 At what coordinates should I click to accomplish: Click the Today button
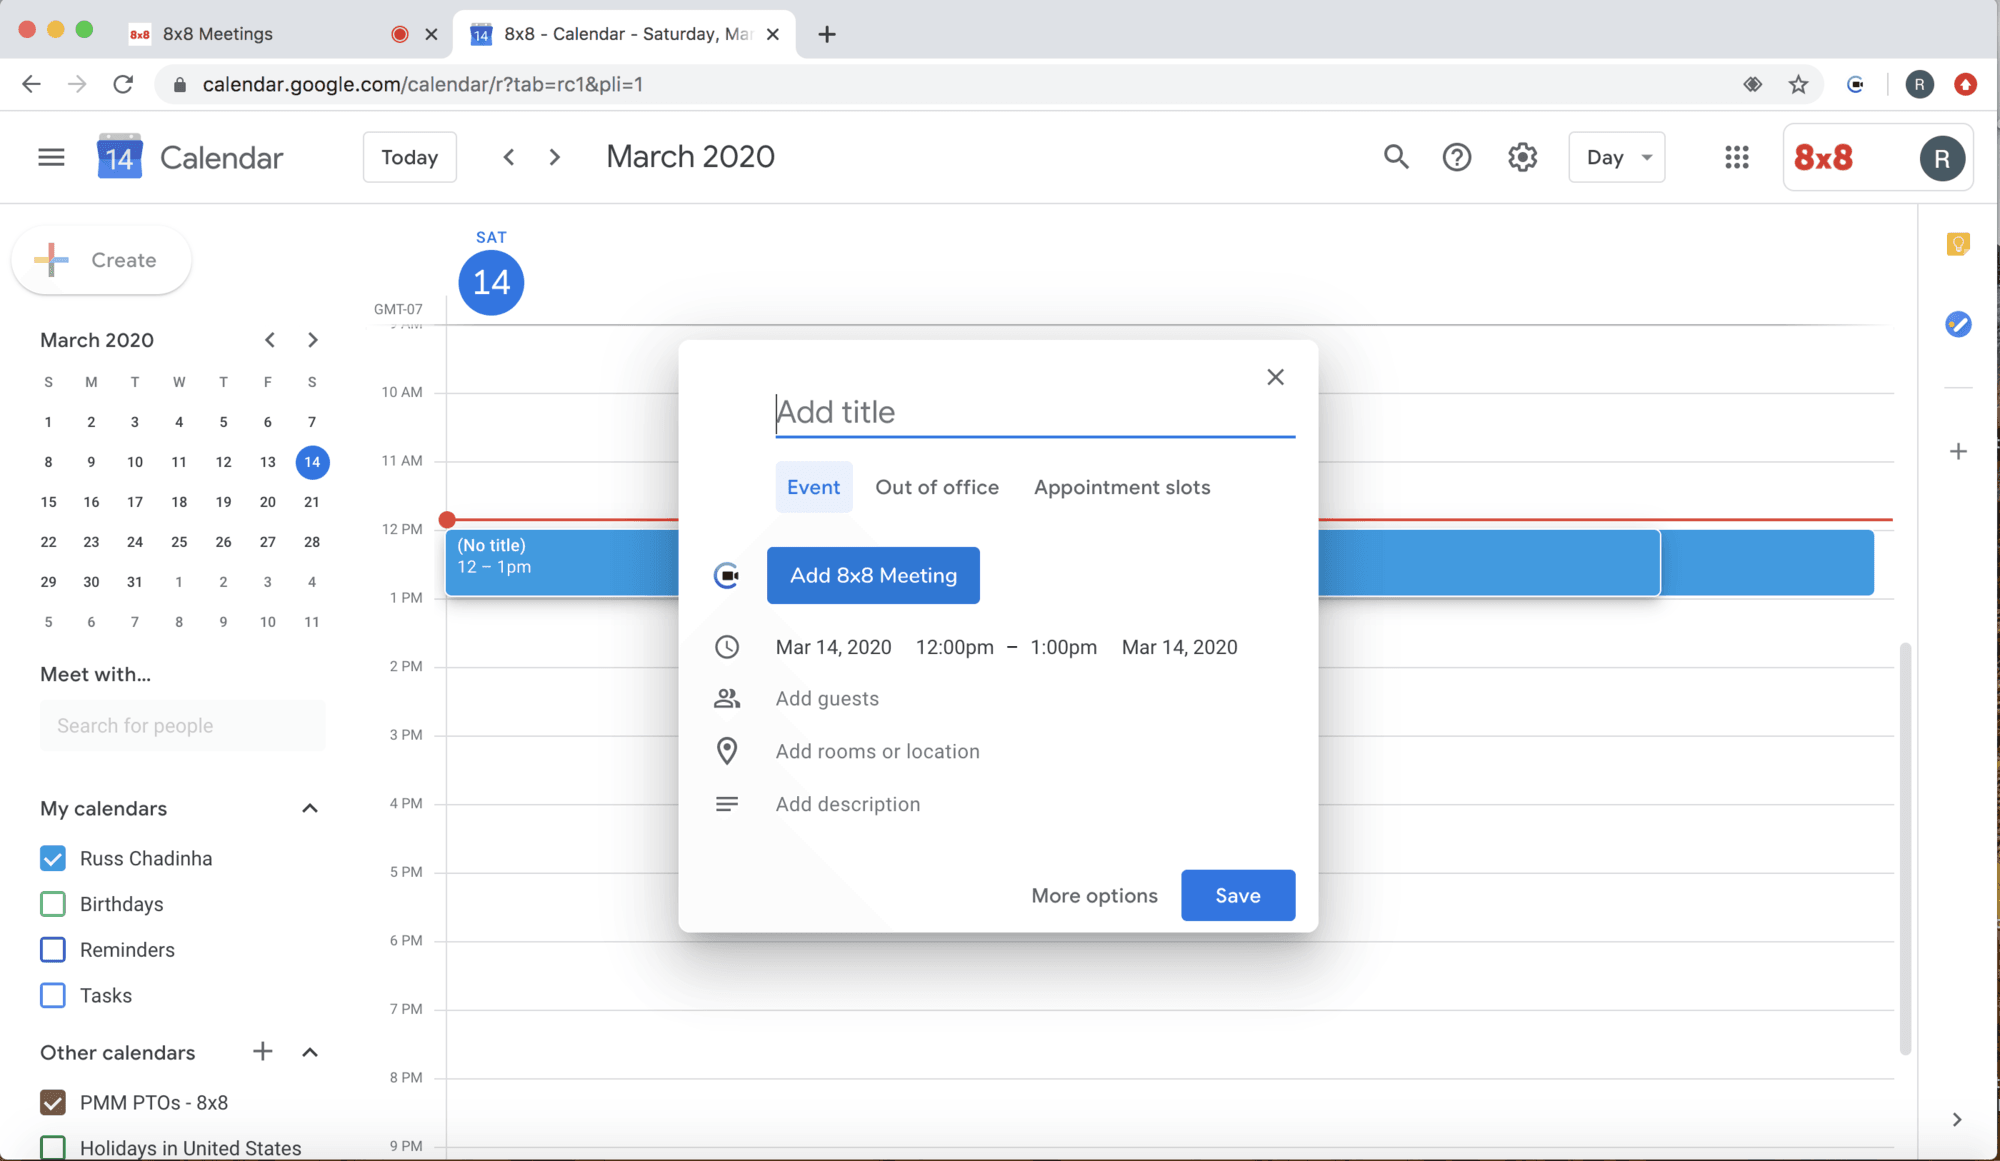coord(409,157)
